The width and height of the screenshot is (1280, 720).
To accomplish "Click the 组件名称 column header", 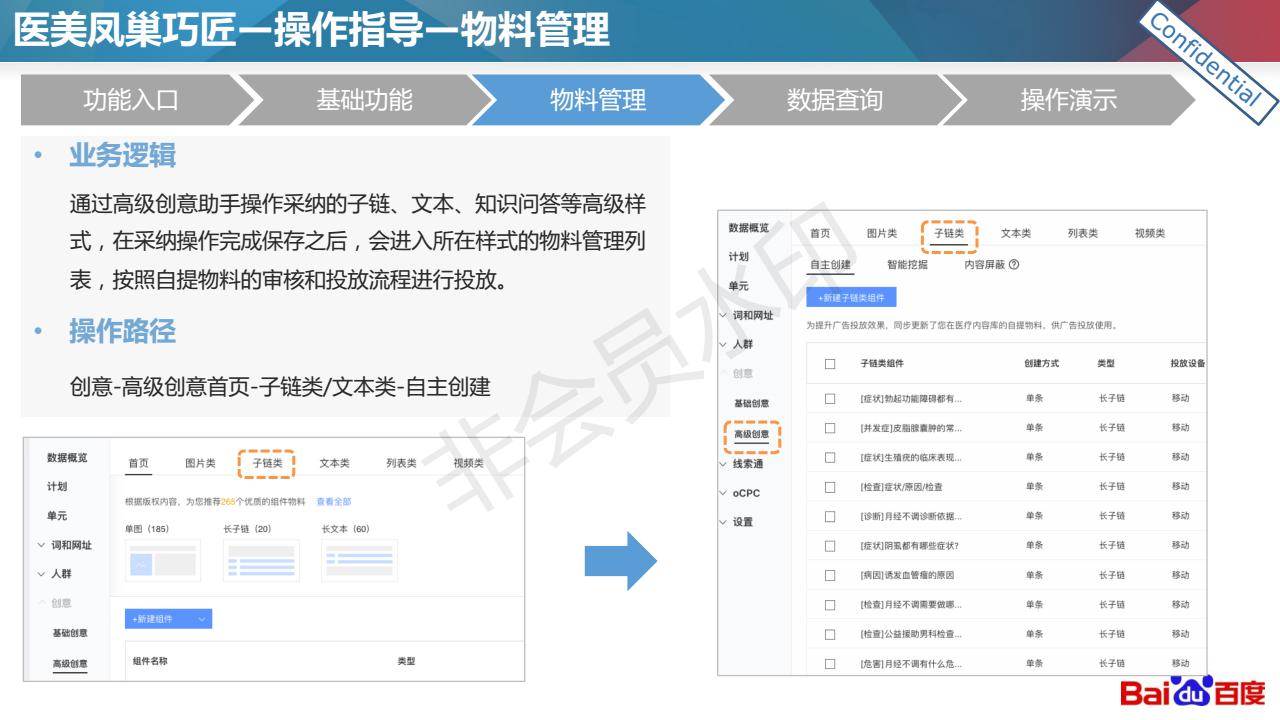I will [x=150, y=661].
